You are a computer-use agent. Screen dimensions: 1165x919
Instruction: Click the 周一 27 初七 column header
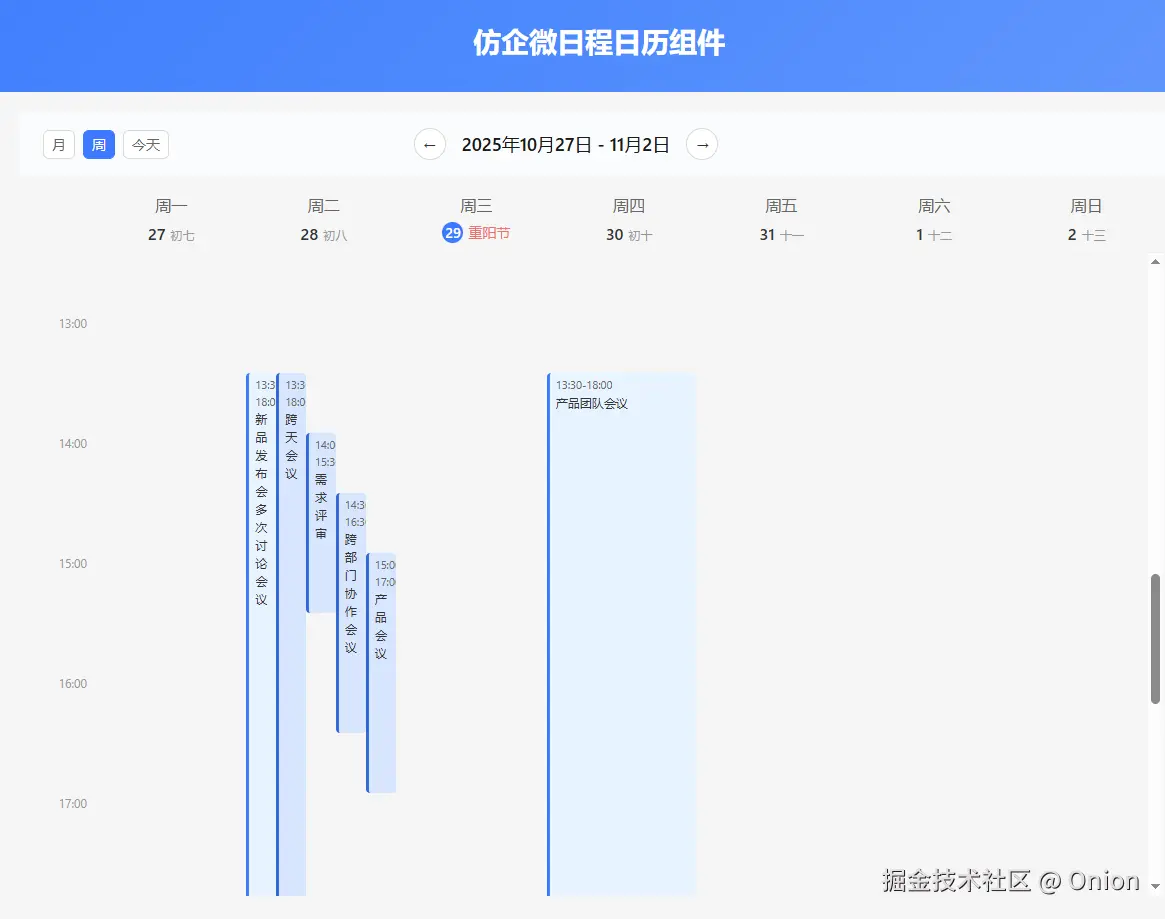(x=171, y=220)
